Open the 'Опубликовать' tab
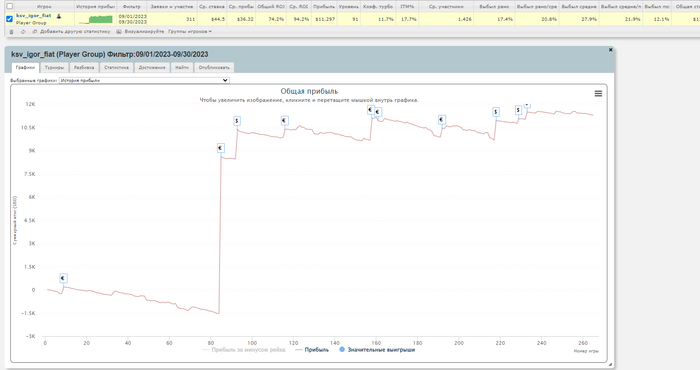 (214, 67)
